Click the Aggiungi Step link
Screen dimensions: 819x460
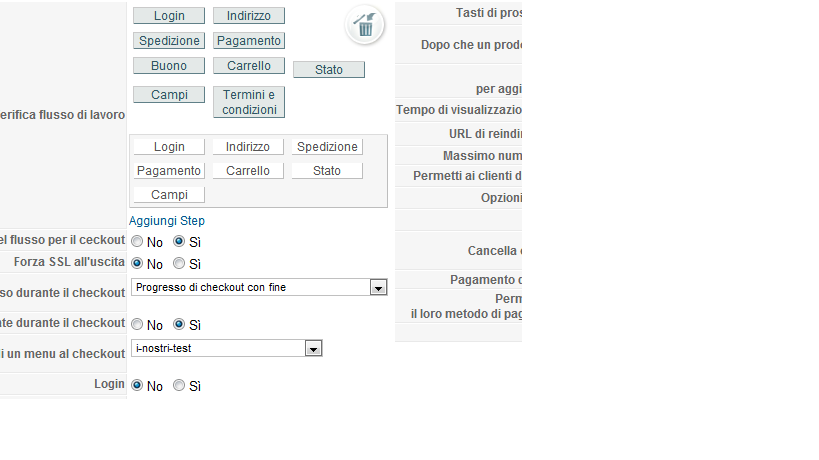[167, 221]
